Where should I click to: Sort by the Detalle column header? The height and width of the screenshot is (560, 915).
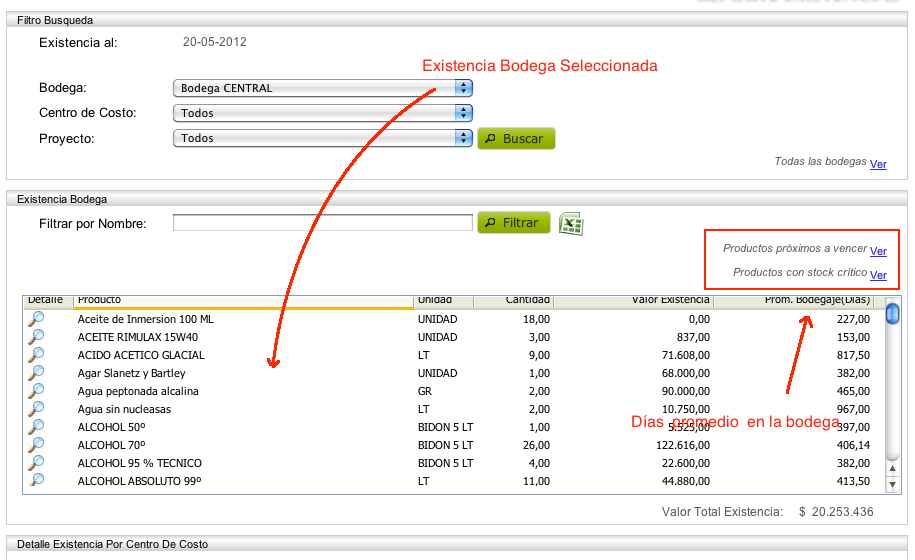click(47, 300)
